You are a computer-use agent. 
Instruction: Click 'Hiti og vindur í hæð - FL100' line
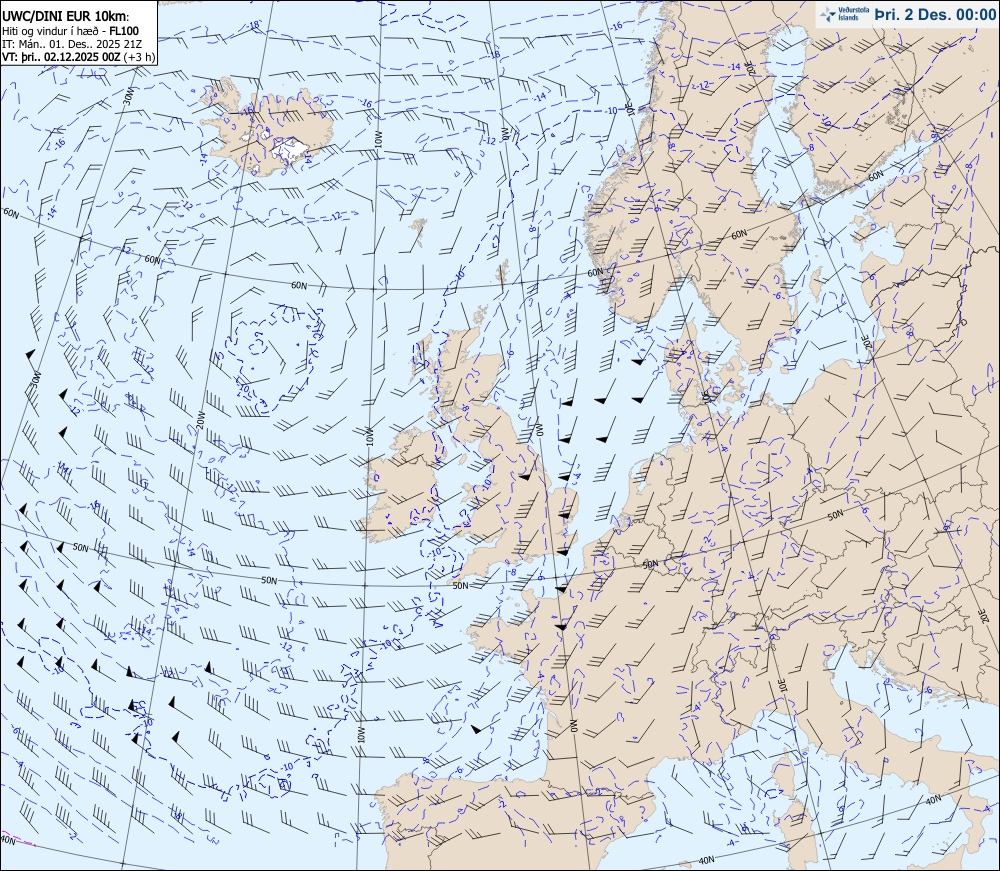pyautogui.click(x=70, y=31)
